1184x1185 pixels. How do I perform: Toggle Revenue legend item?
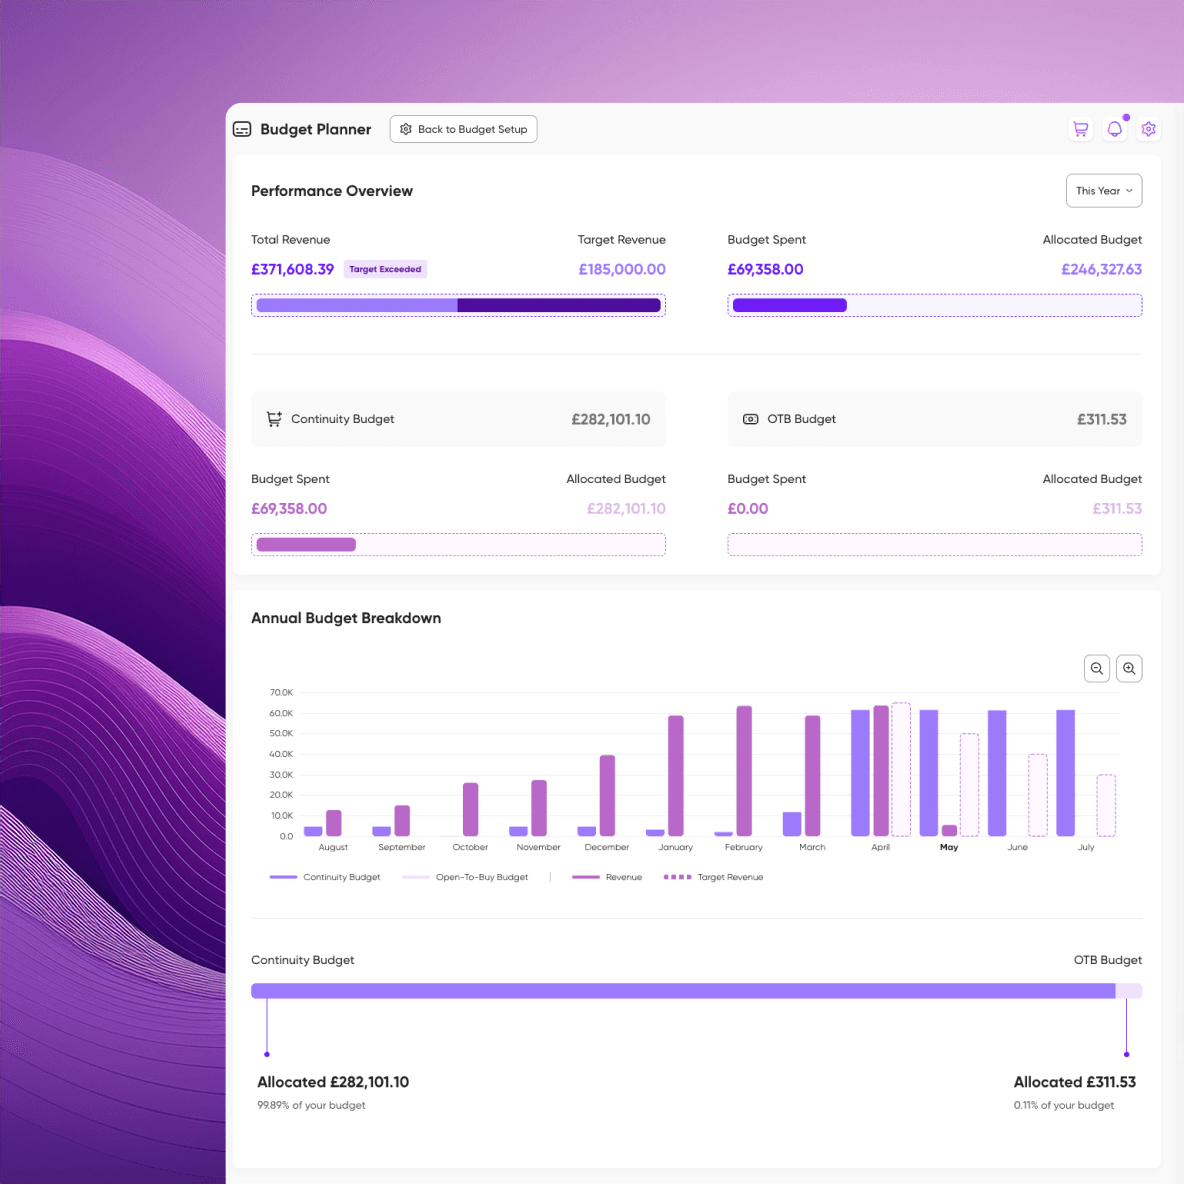click(x=607, y=877)
